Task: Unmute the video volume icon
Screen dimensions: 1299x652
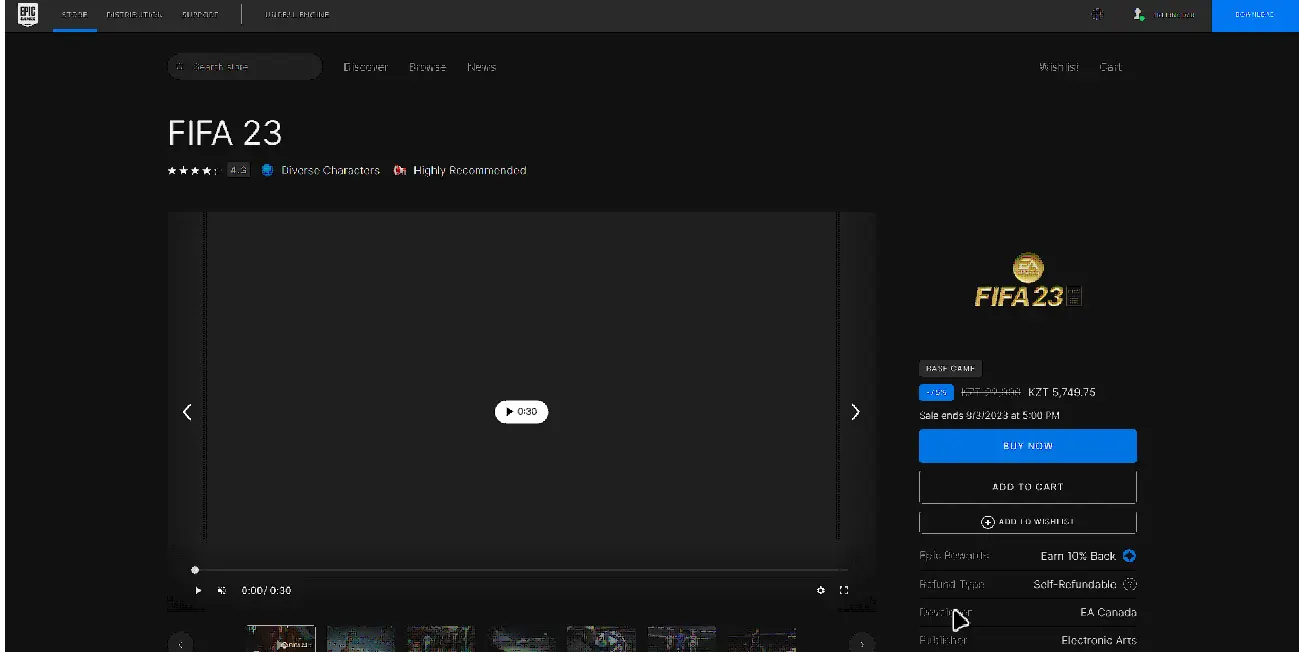Action: [222, 591]
